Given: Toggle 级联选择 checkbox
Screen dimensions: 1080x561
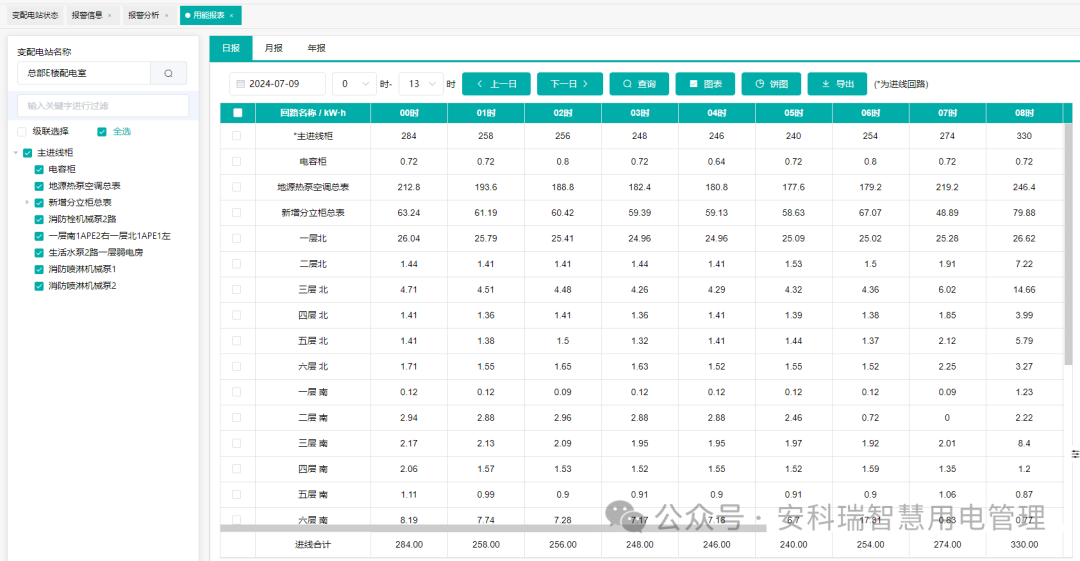Looking at the screenshot, I should 22,132.
